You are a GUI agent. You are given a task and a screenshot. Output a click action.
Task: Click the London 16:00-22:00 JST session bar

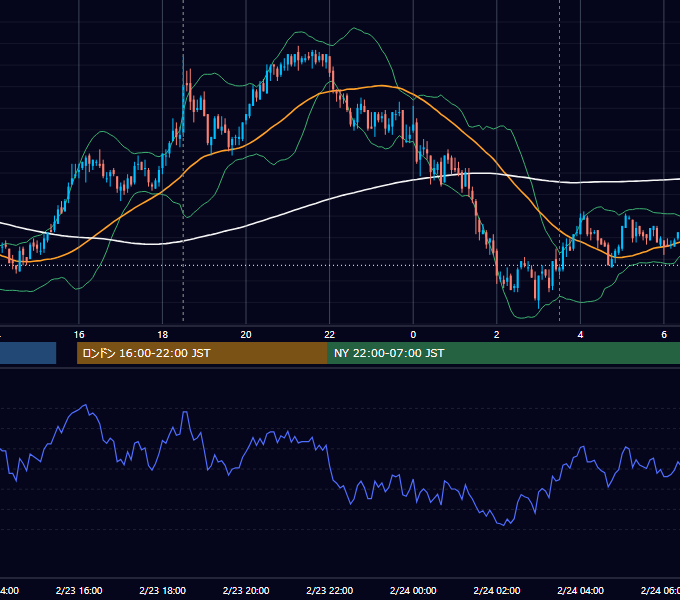(x=202, y=353)
